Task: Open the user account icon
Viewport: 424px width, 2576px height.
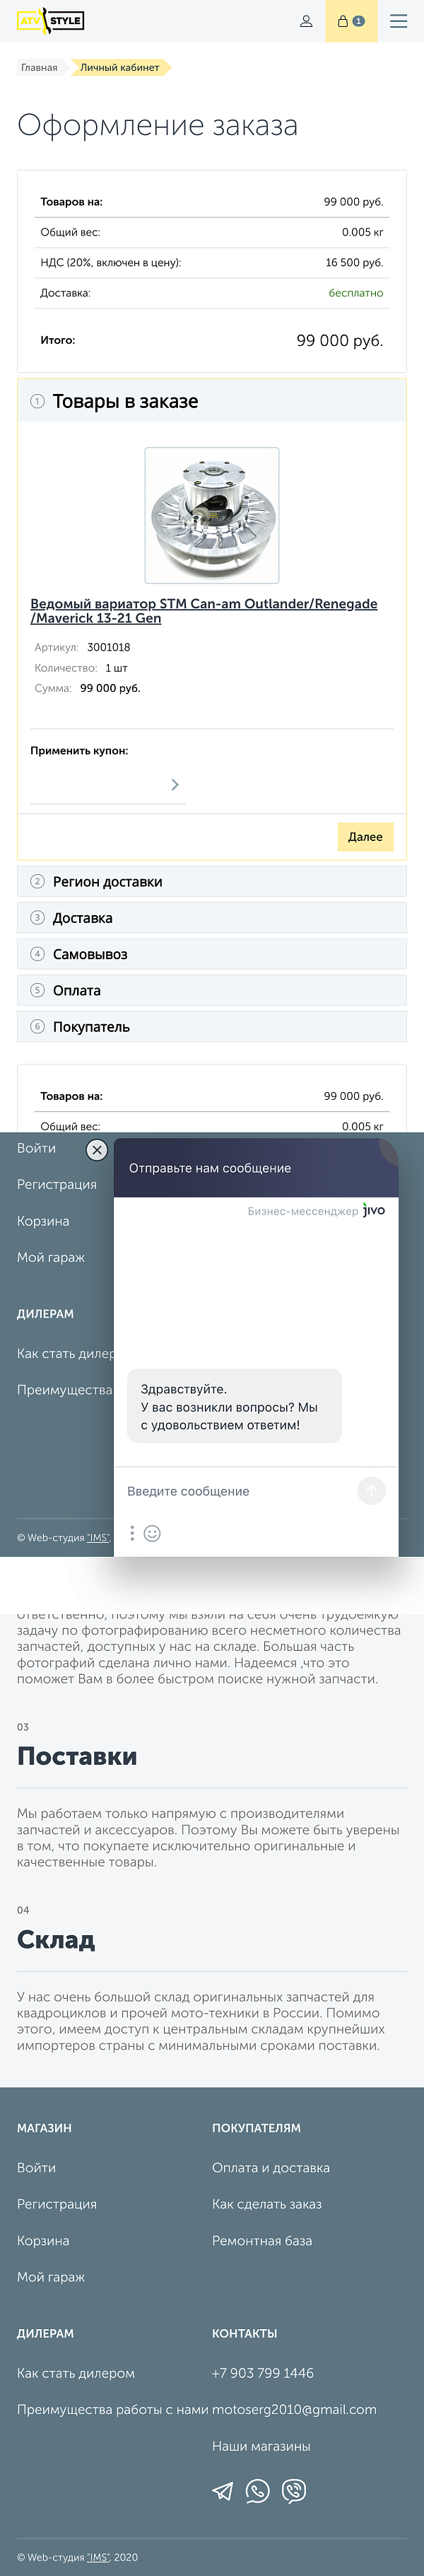Action: click(x=306, y=21)
